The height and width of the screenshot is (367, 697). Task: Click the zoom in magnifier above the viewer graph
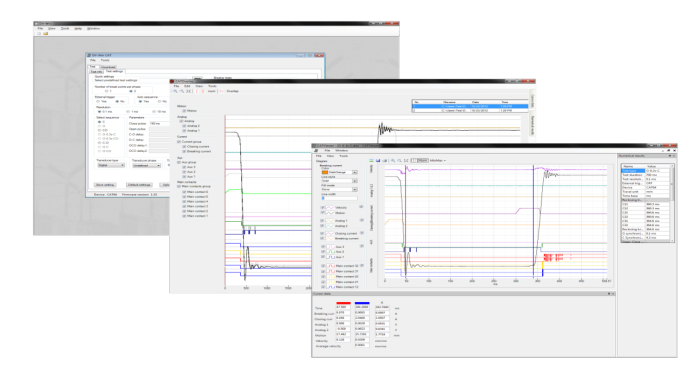pos(393,160)
